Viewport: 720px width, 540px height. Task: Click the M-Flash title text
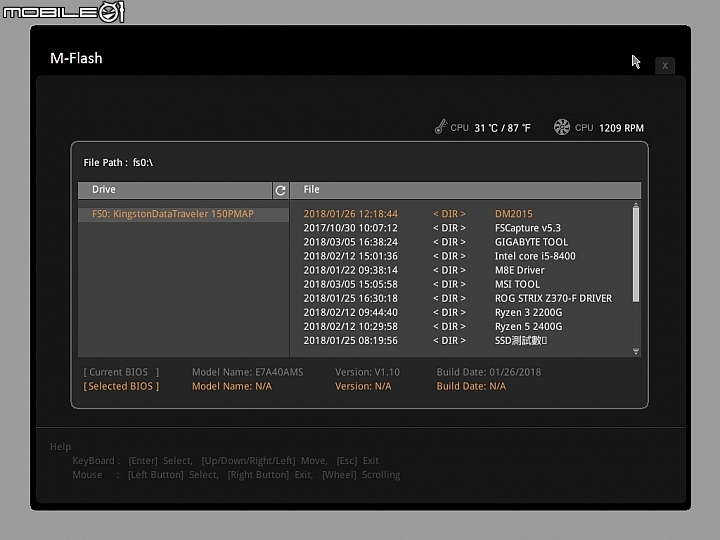(x=76, y=58)
